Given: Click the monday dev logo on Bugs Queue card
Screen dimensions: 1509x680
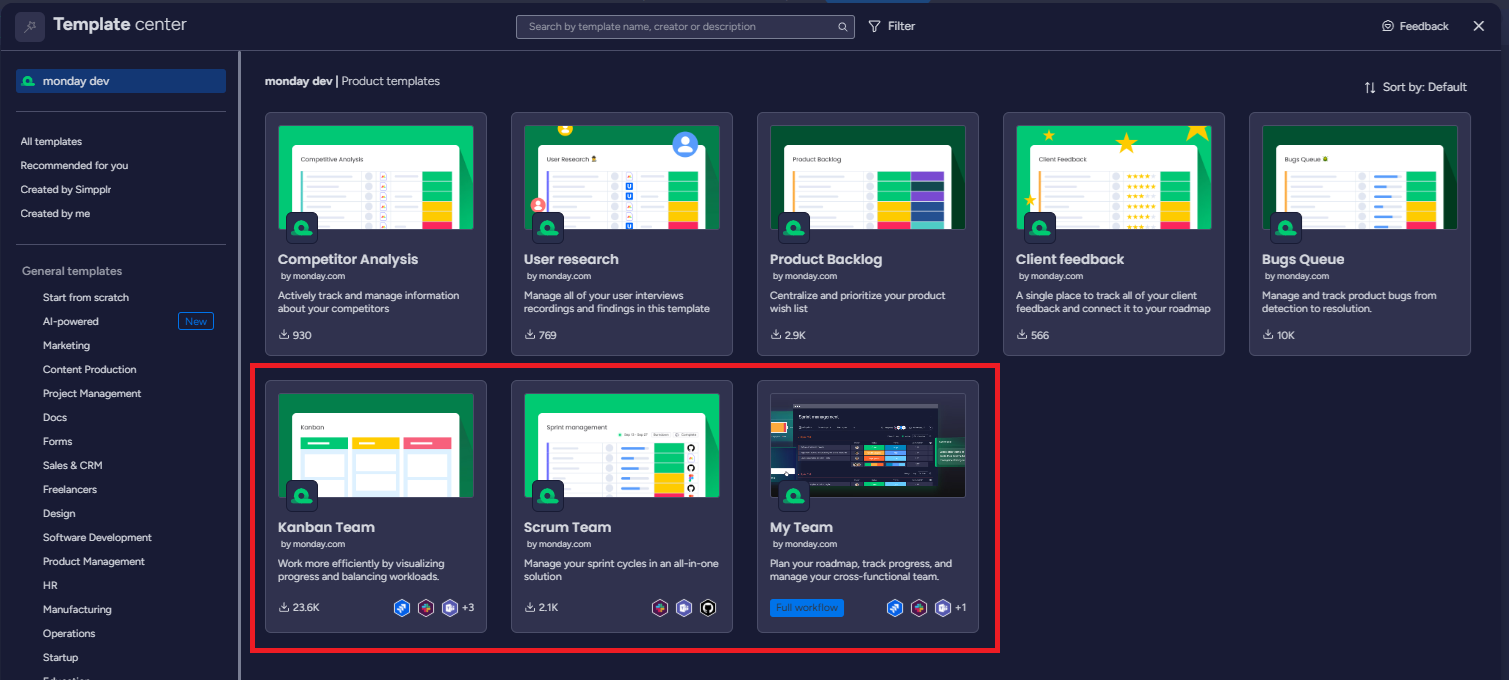Looking at the screenshot, I should (1286, 228).
